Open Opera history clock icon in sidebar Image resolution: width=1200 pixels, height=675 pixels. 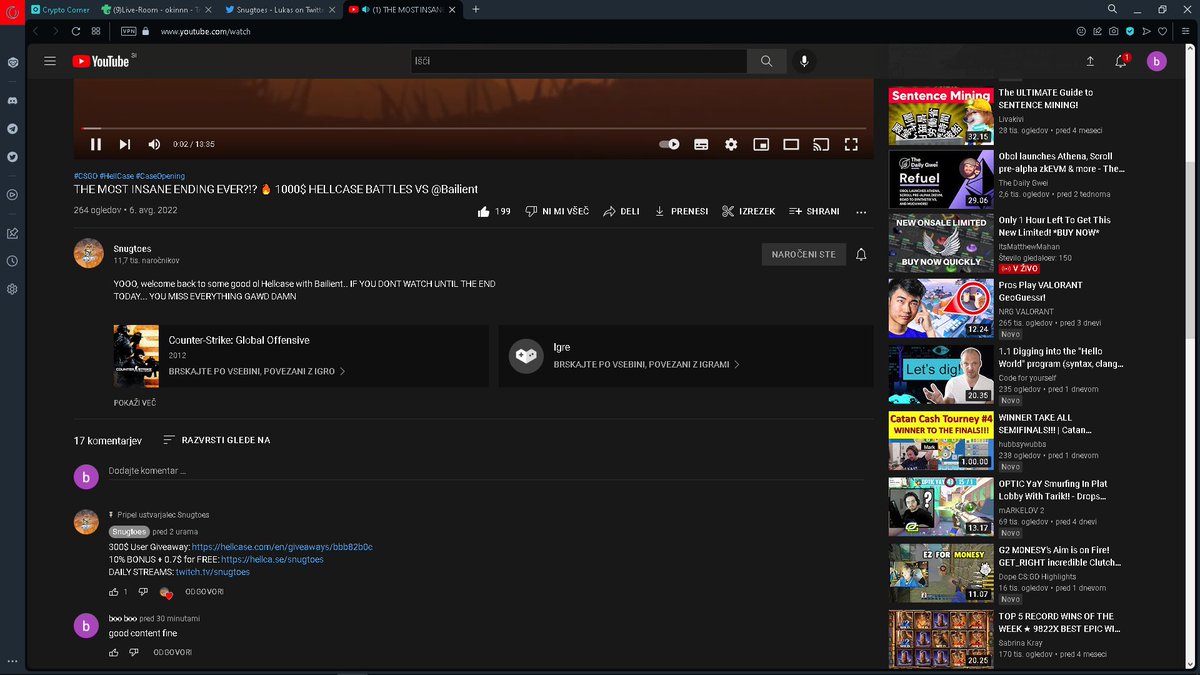point(13,261)
